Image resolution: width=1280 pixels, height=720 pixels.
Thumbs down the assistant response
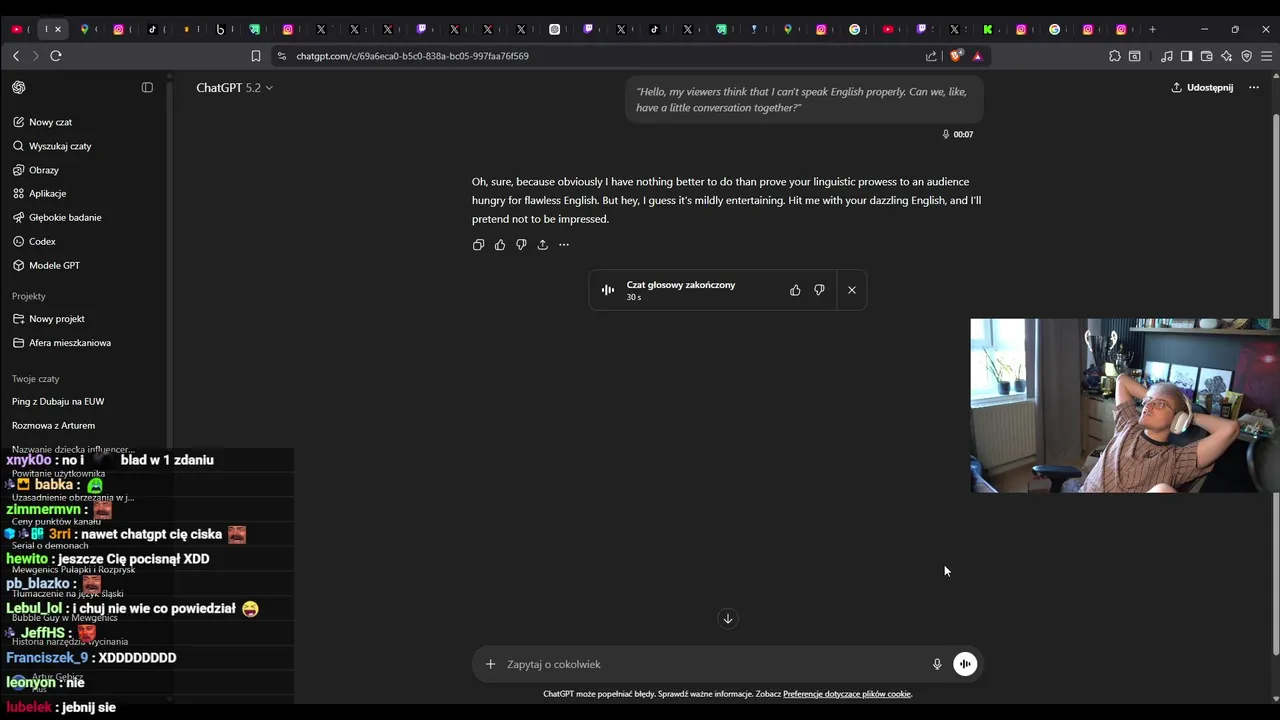click(x=521, y=245)
